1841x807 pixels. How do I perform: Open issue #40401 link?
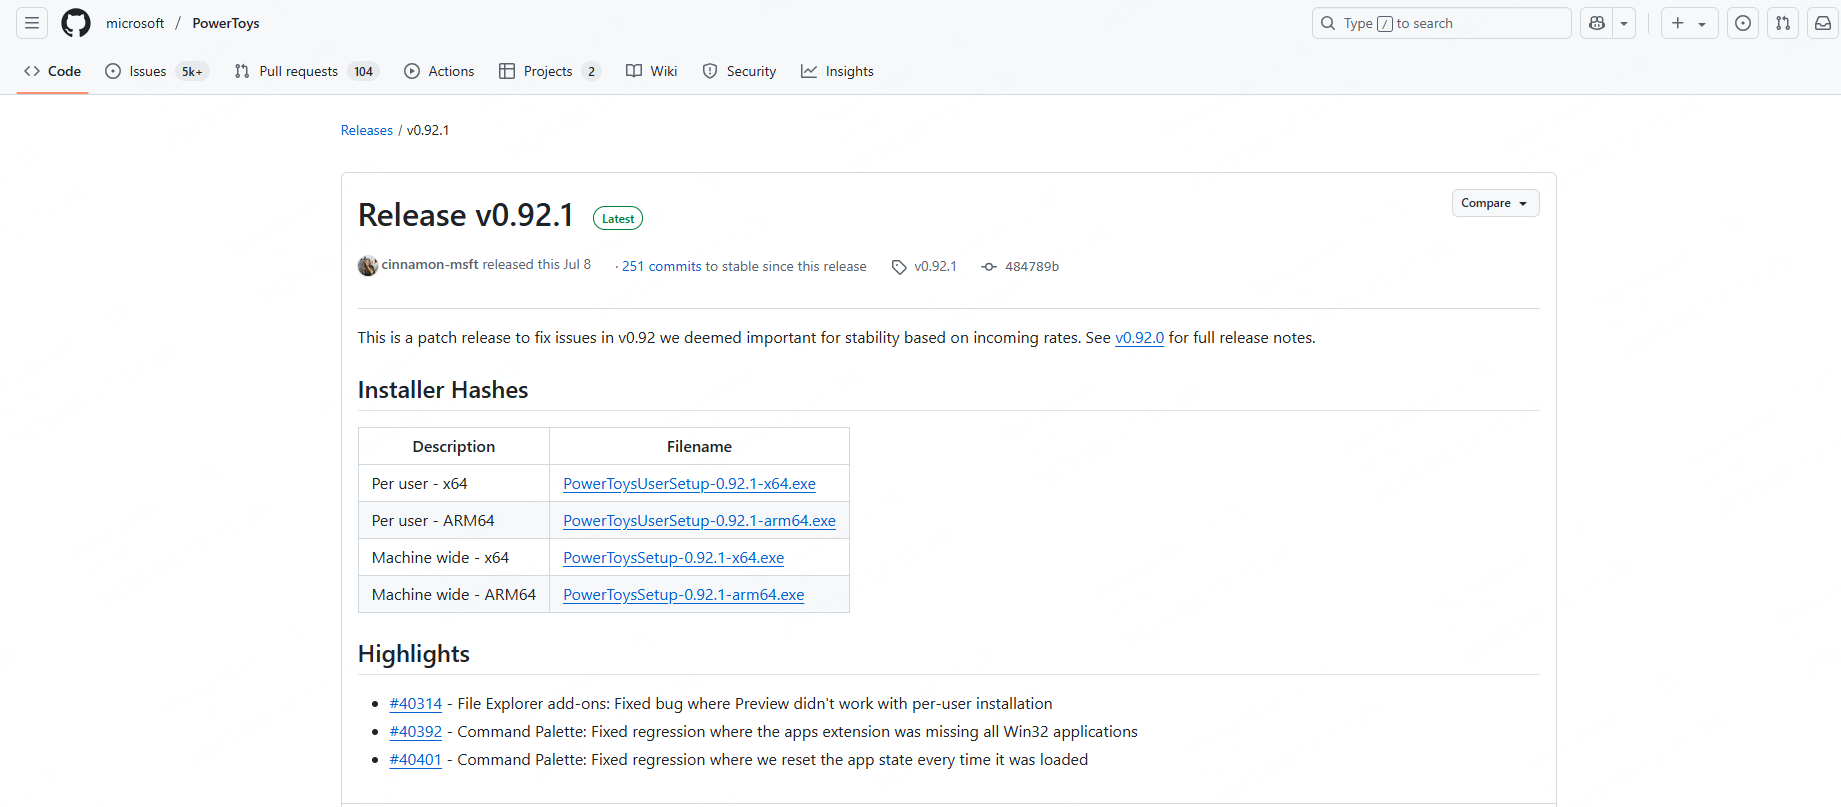click(415, 760)
